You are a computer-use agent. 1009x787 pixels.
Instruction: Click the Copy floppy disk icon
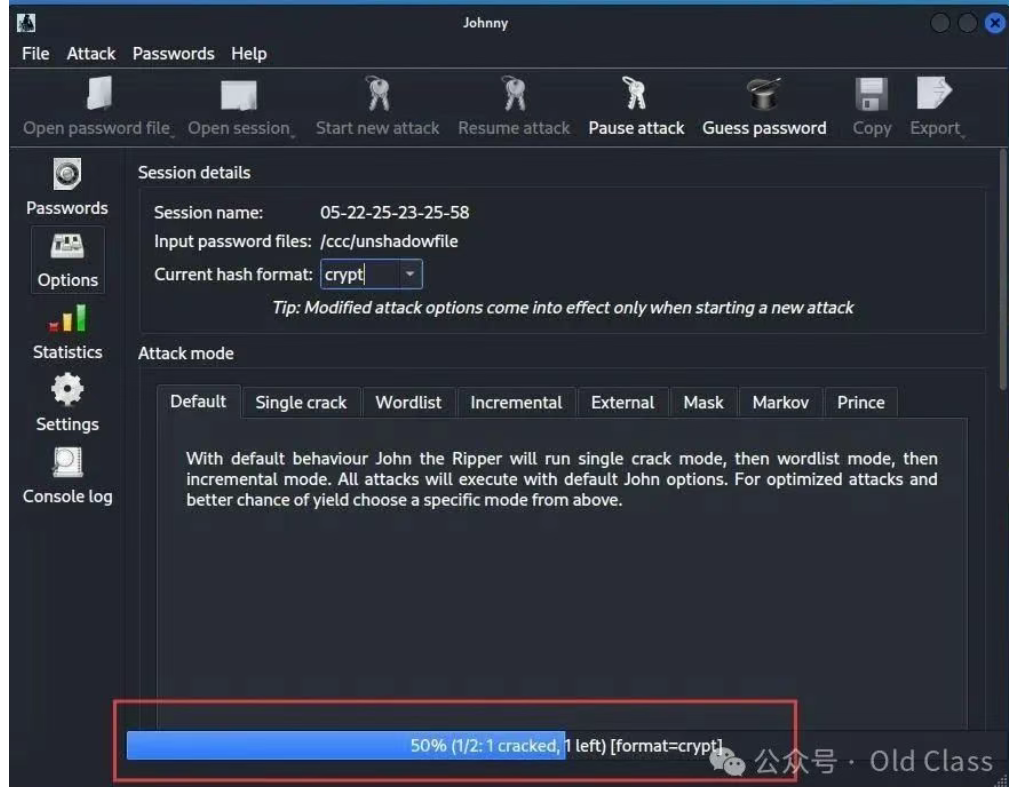tap(871, 94)
